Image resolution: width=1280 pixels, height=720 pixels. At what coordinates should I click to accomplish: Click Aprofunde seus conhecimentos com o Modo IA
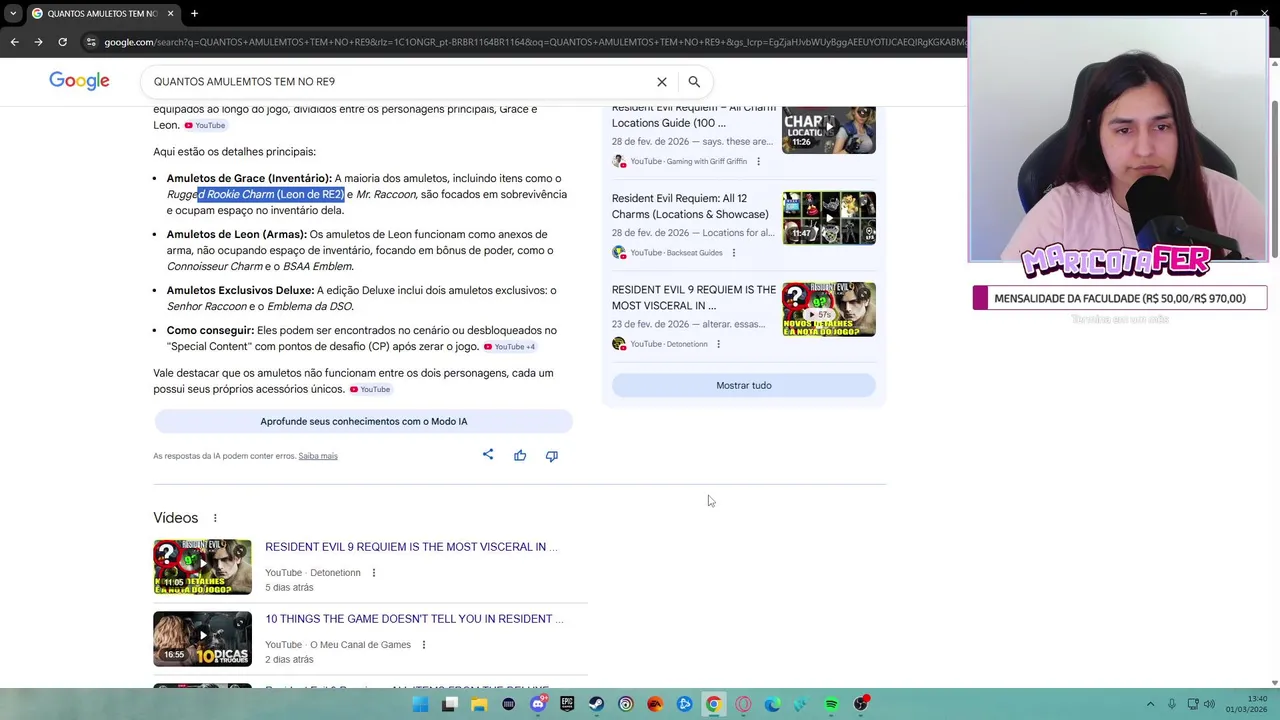[364, 421]
